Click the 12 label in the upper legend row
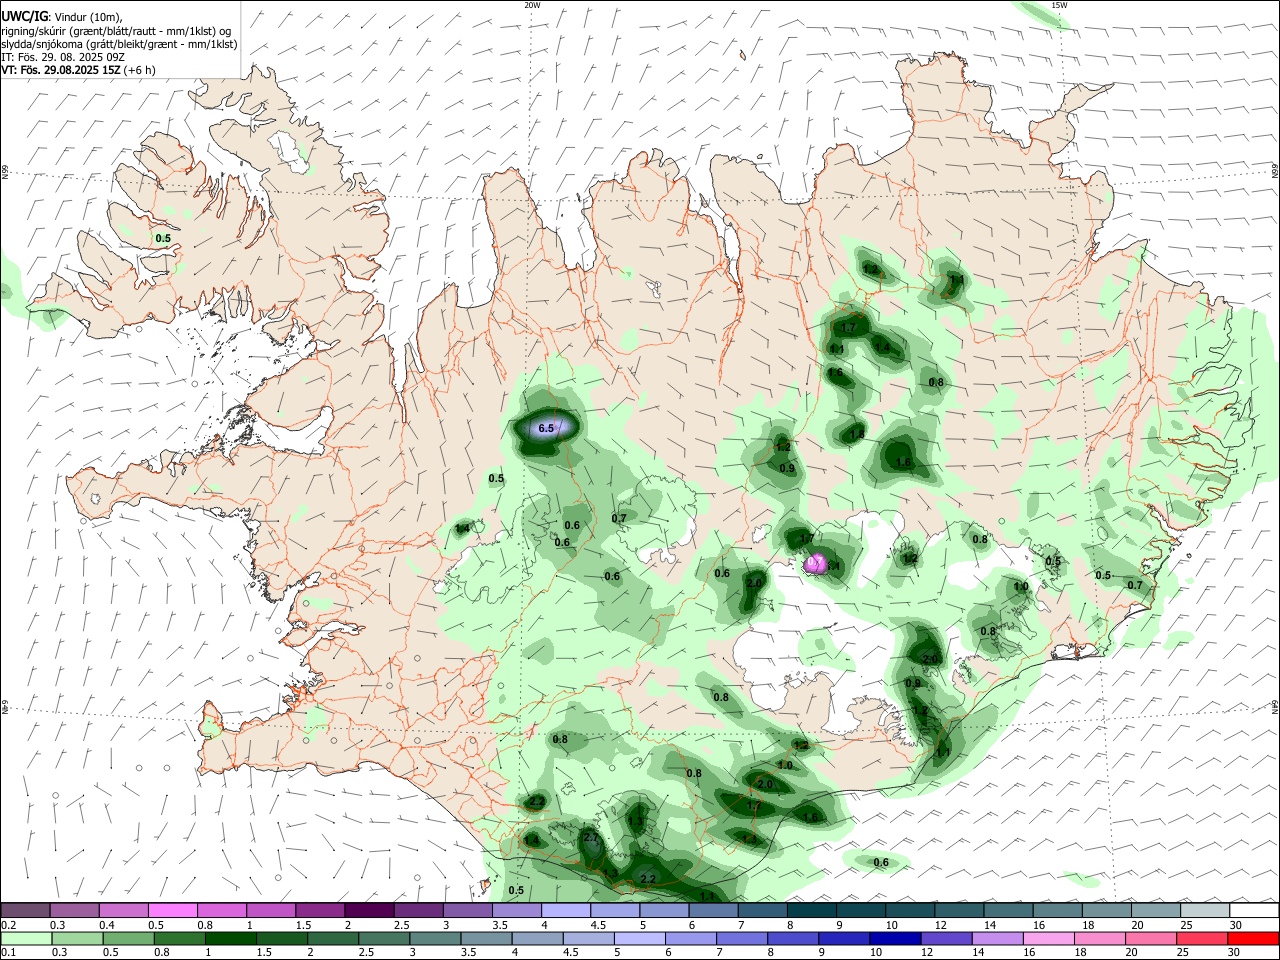 939,925
